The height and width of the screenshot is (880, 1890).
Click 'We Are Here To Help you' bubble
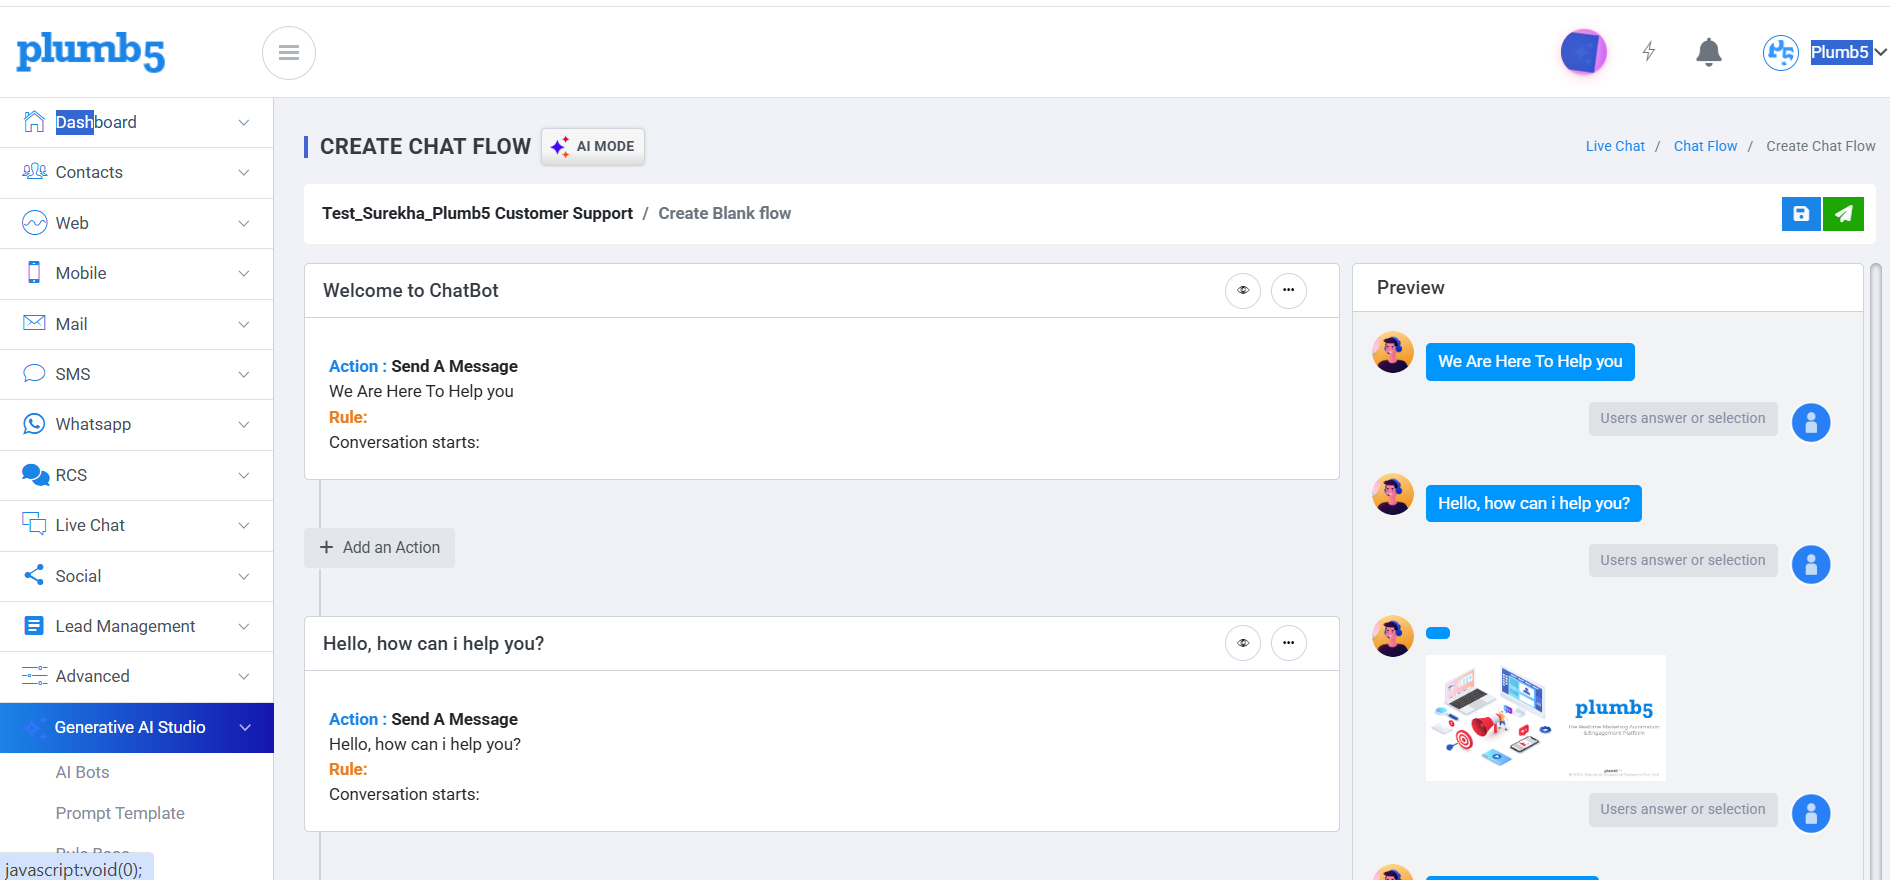tap(1530, 361)
